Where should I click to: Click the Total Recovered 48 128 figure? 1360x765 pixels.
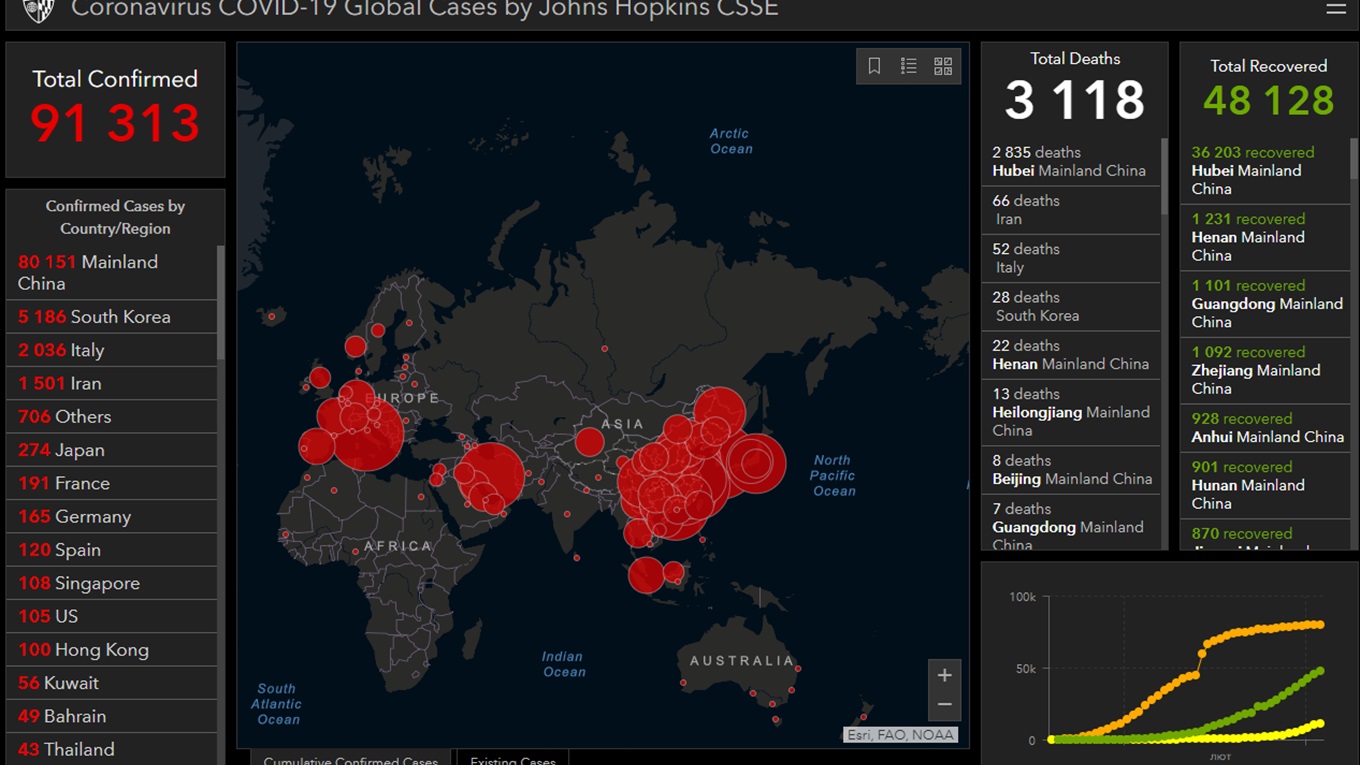1269,101
